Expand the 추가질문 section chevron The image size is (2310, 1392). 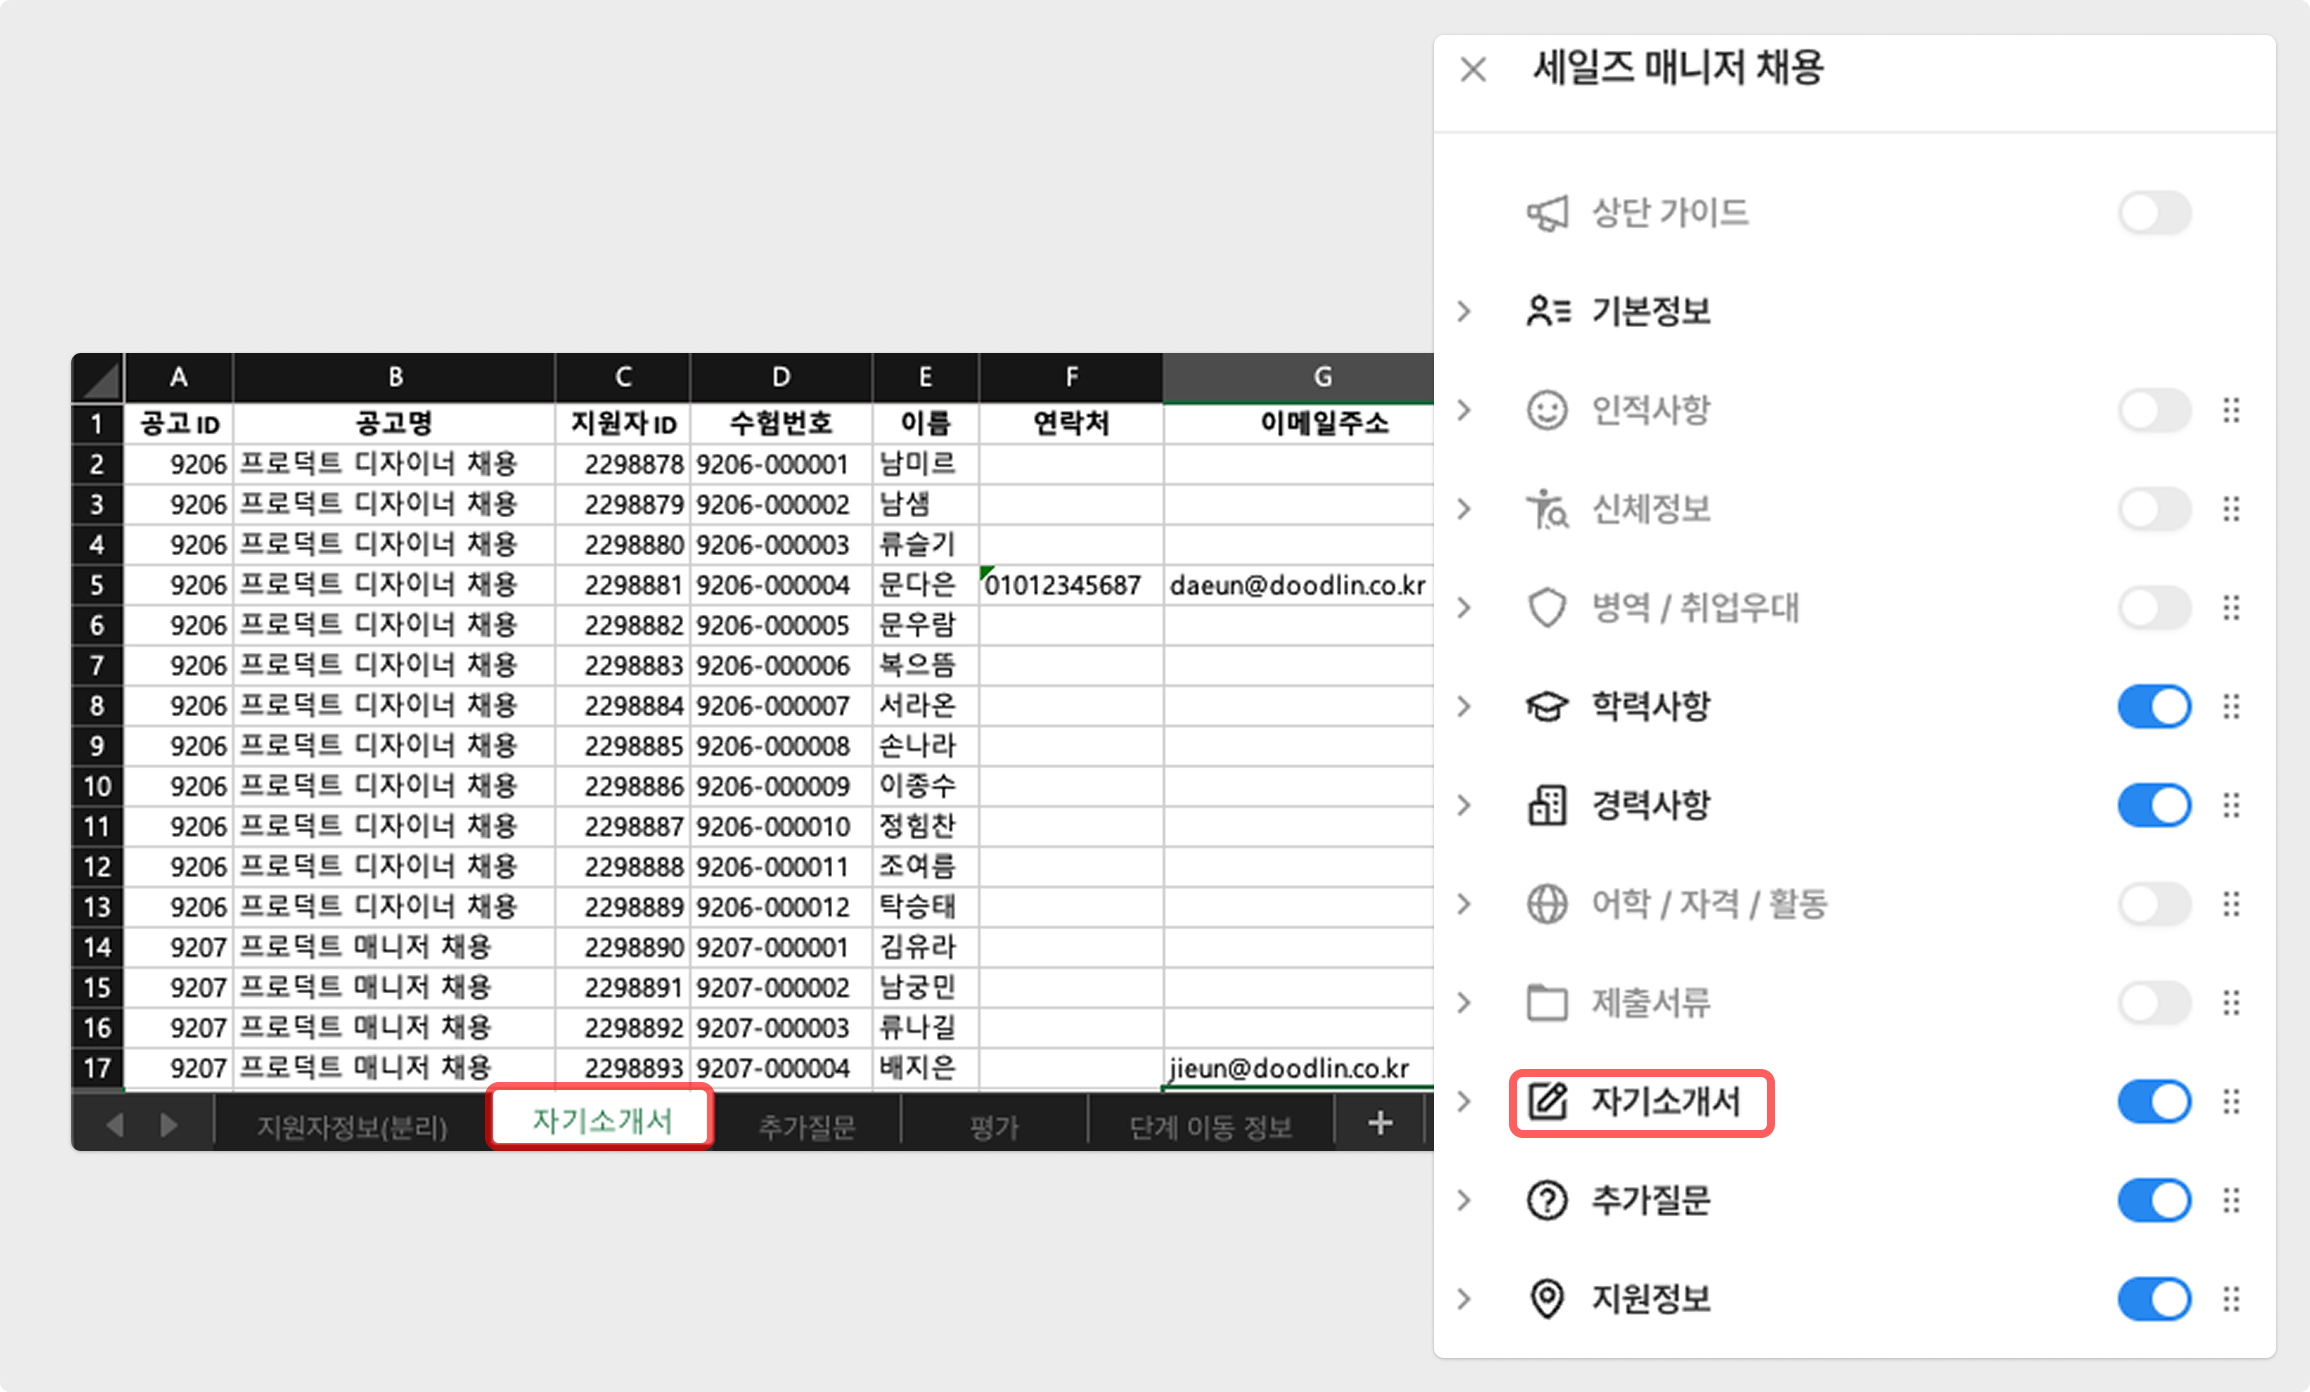point(1465,1200)
